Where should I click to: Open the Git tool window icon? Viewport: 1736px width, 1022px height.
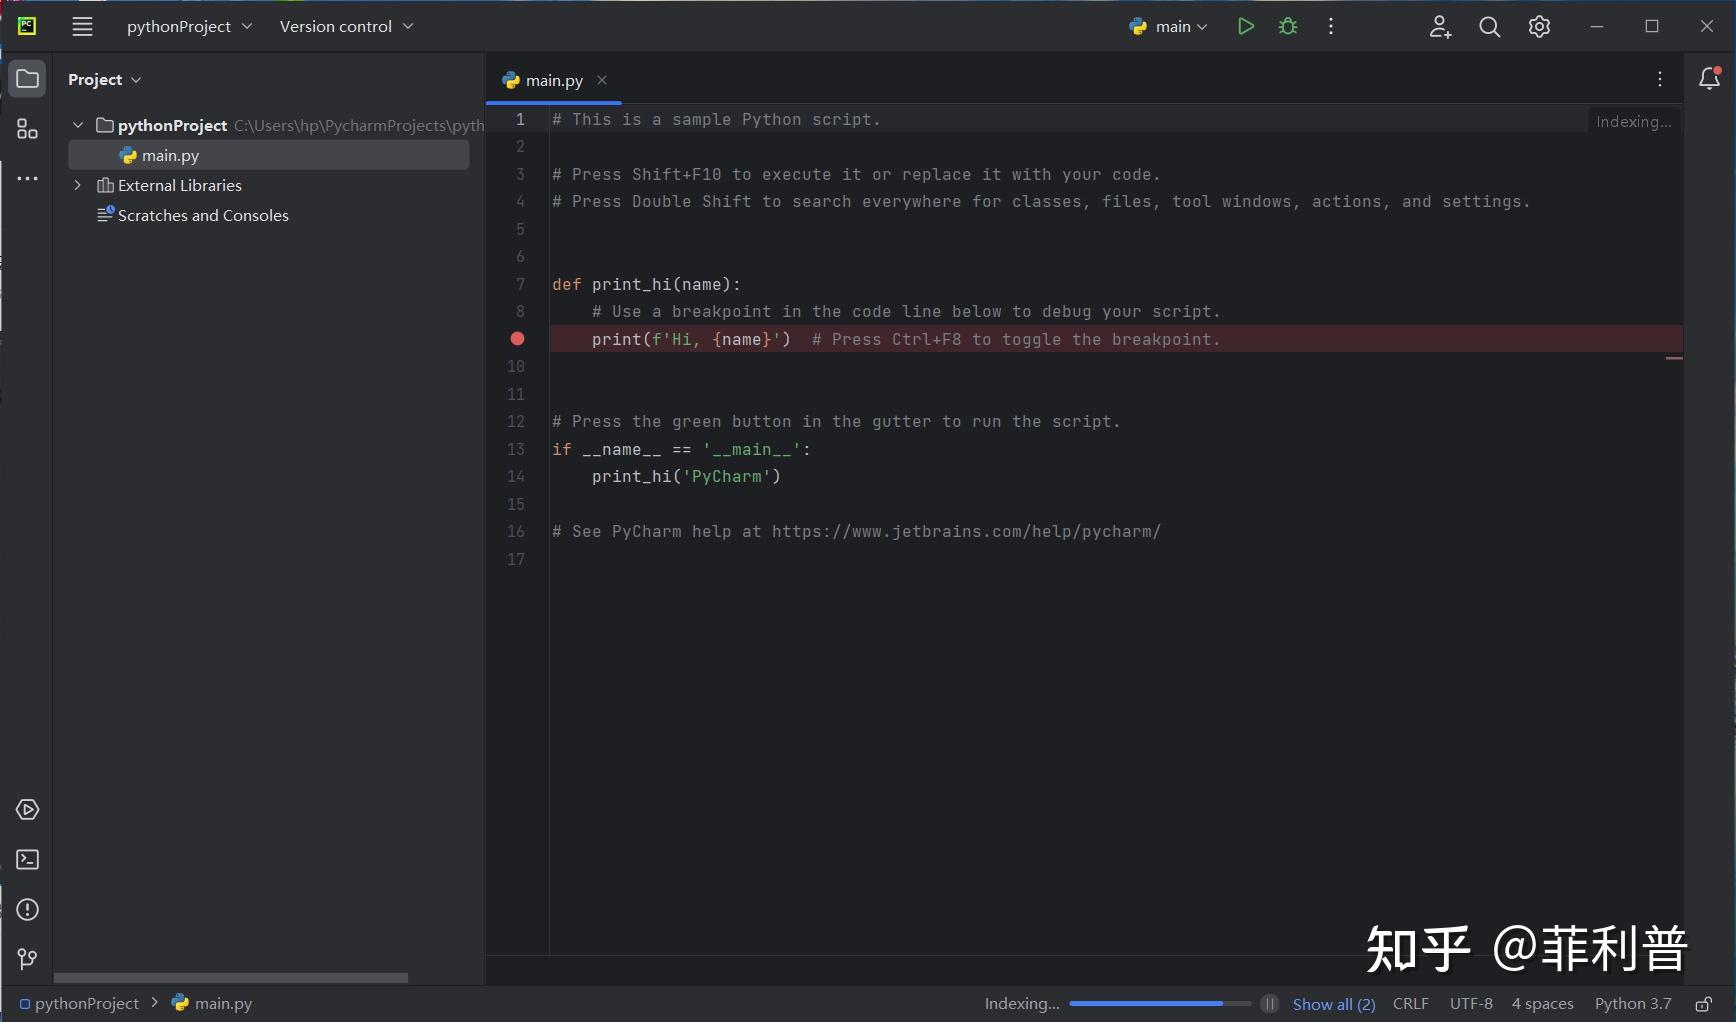(27, 959)
